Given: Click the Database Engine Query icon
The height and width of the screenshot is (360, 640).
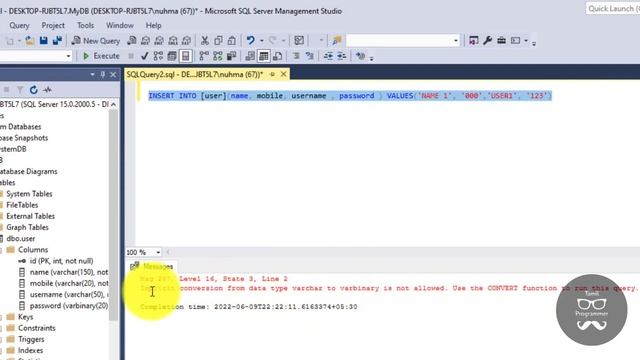Looking at the screenshot, I should [131, 40].
